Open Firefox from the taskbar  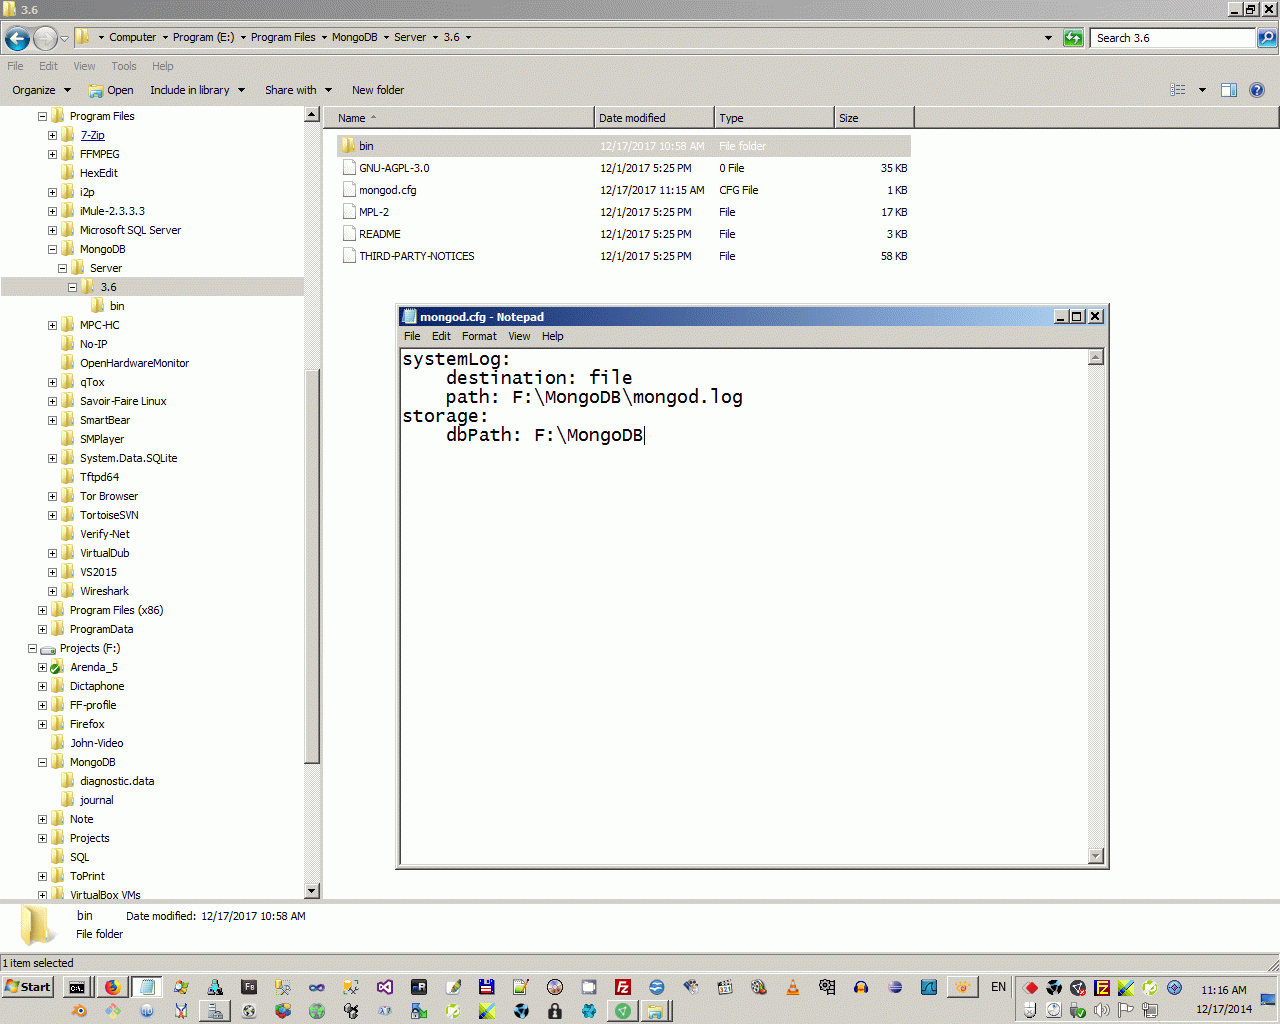click(x=112, y=987)
